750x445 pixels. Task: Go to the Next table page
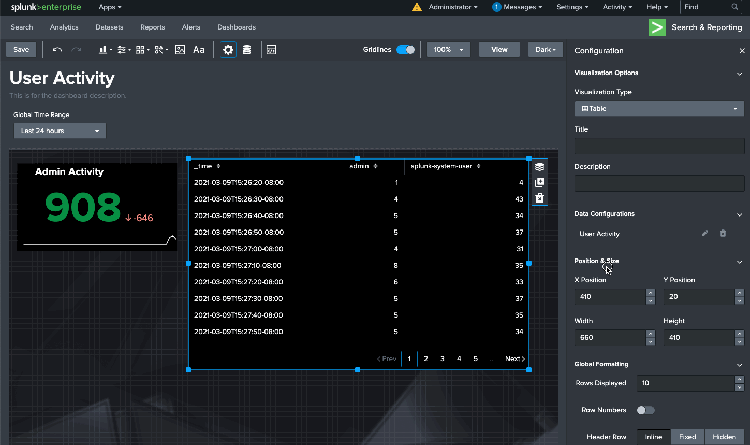pyautogui.click(x=514, y=358)
